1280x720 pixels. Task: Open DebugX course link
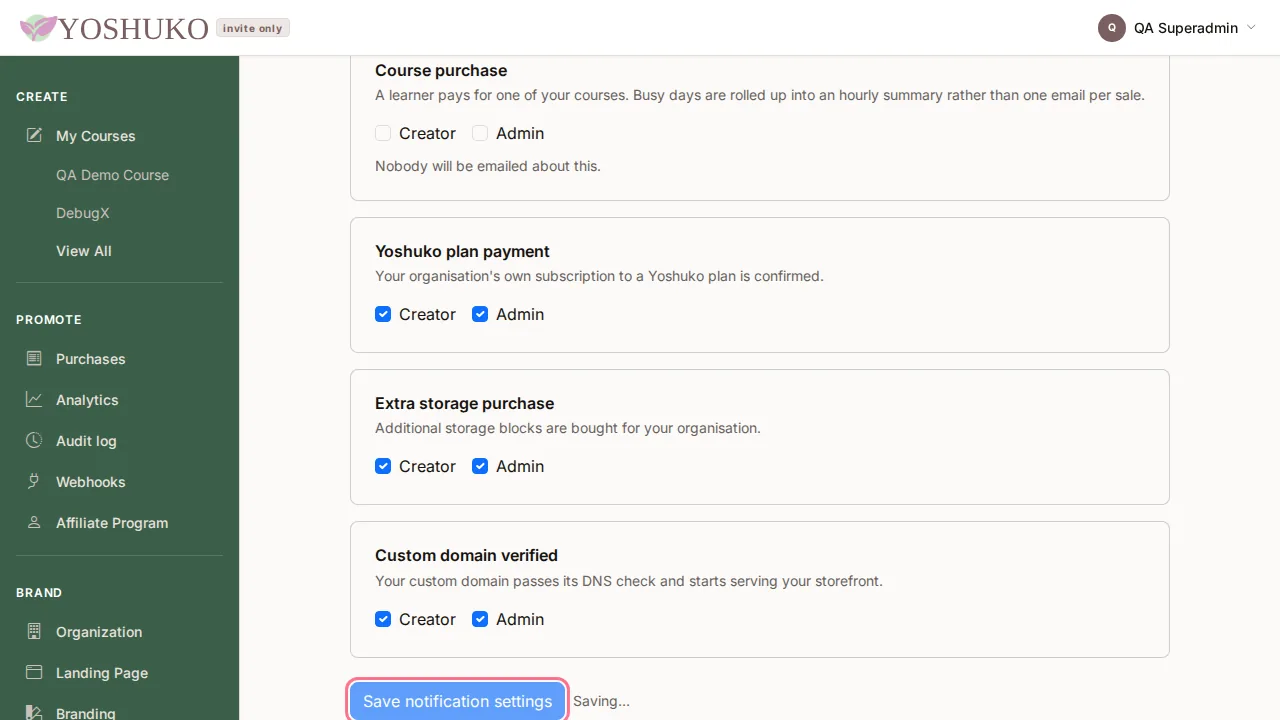click(x=83, y=213)
